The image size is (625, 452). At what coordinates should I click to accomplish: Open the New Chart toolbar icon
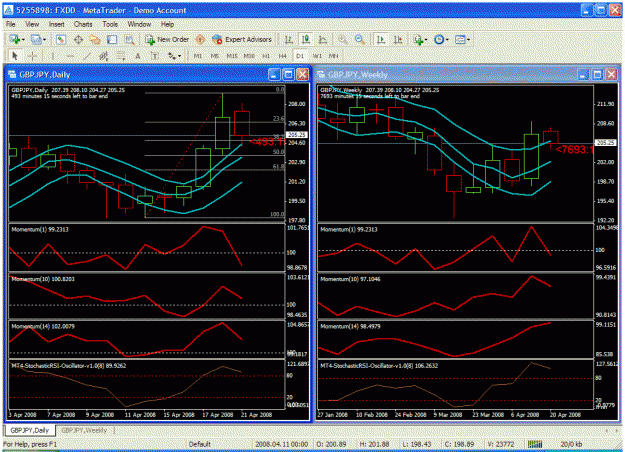pos(15,39)
